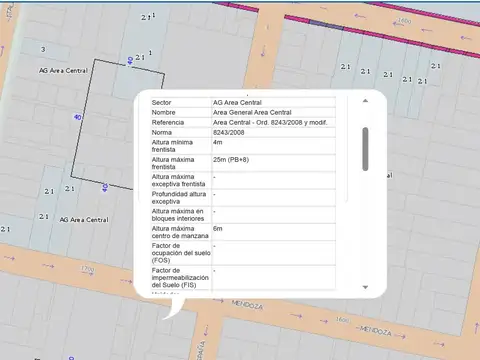Click 'Altura máxima centro de manzana' label
Viewport: 480px width, 360px height.
click(x=180, y=232)
